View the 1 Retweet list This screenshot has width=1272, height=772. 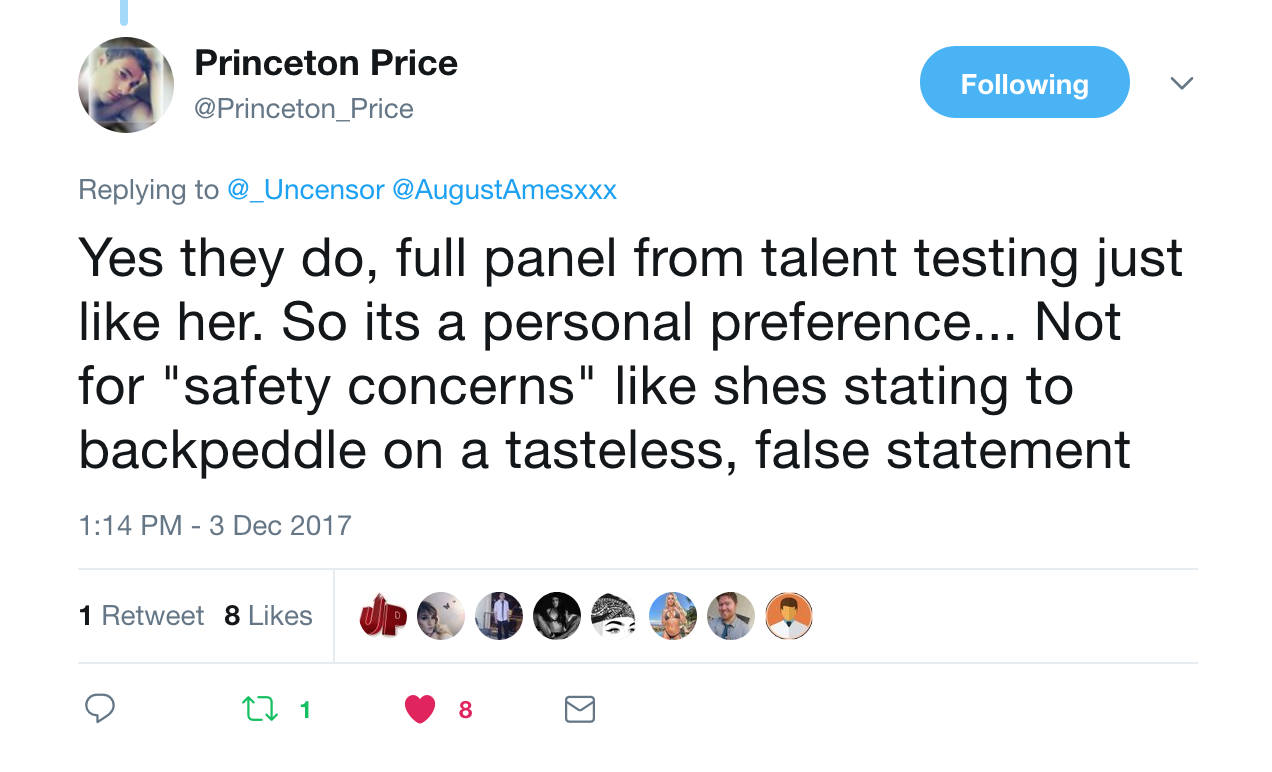(x=141, y=616)
